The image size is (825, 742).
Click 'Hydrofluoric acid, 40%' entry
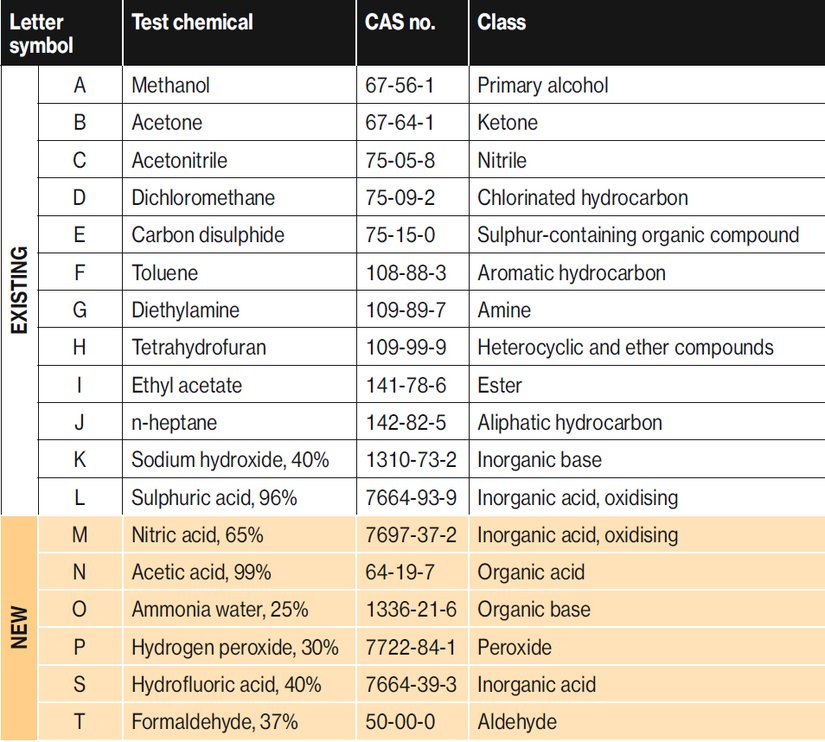(226, 685)
